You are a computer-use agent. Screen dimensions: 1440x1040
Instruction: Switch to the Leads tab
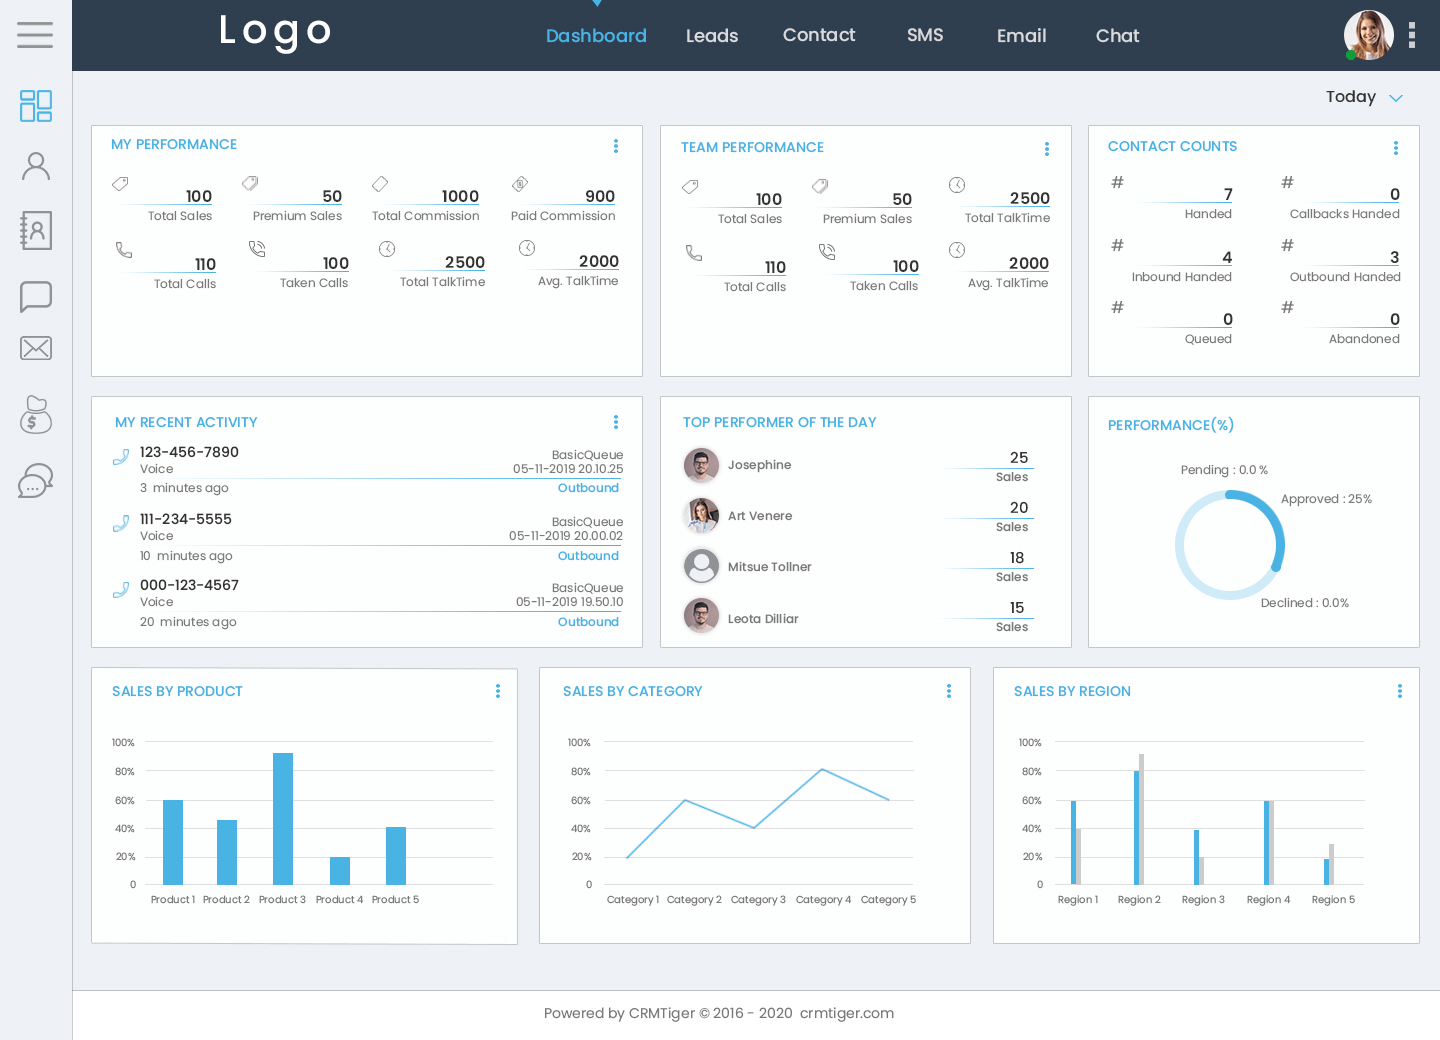pyautogui.click(x=712, y=36)
